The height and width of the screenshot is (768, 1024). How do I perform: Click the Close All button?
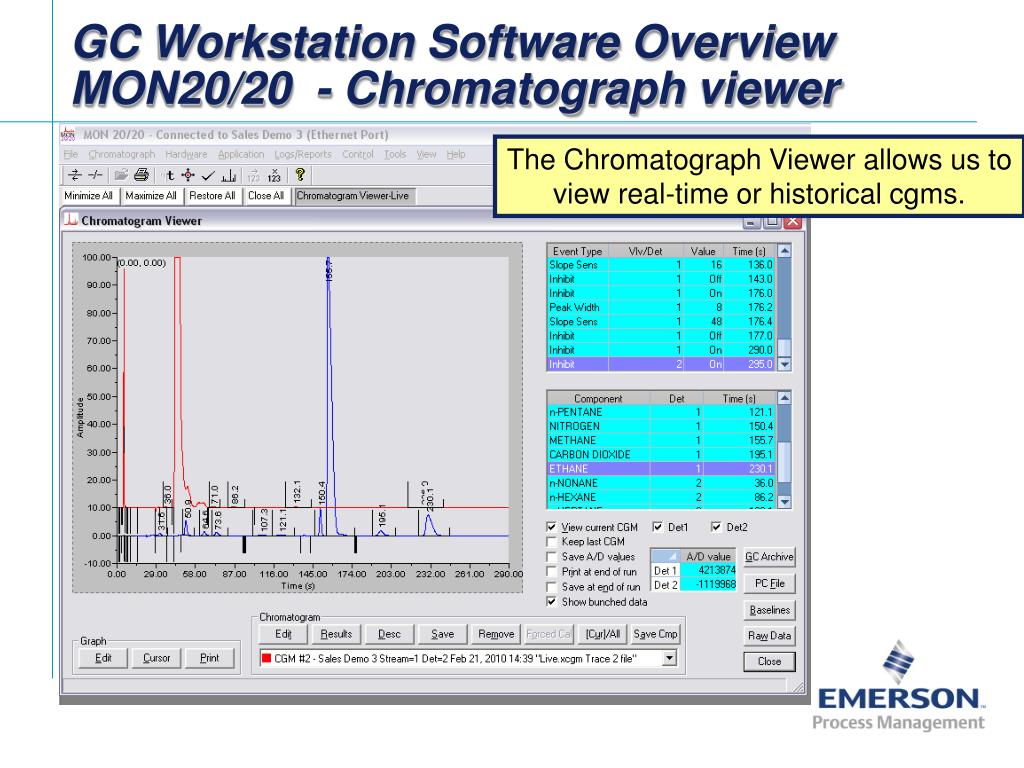coord(266,196)
